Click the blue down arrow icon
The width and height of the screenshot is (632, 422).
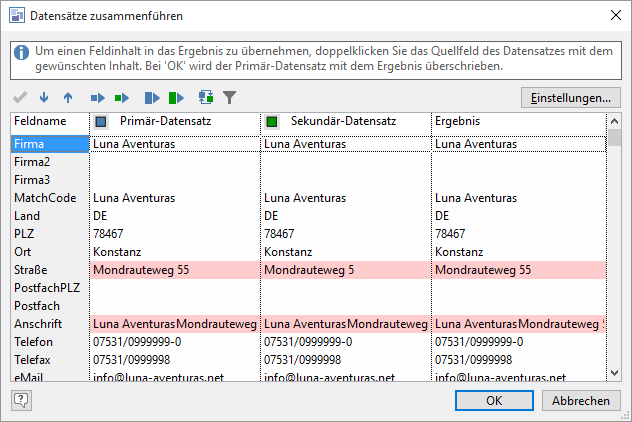pos(44,98)
